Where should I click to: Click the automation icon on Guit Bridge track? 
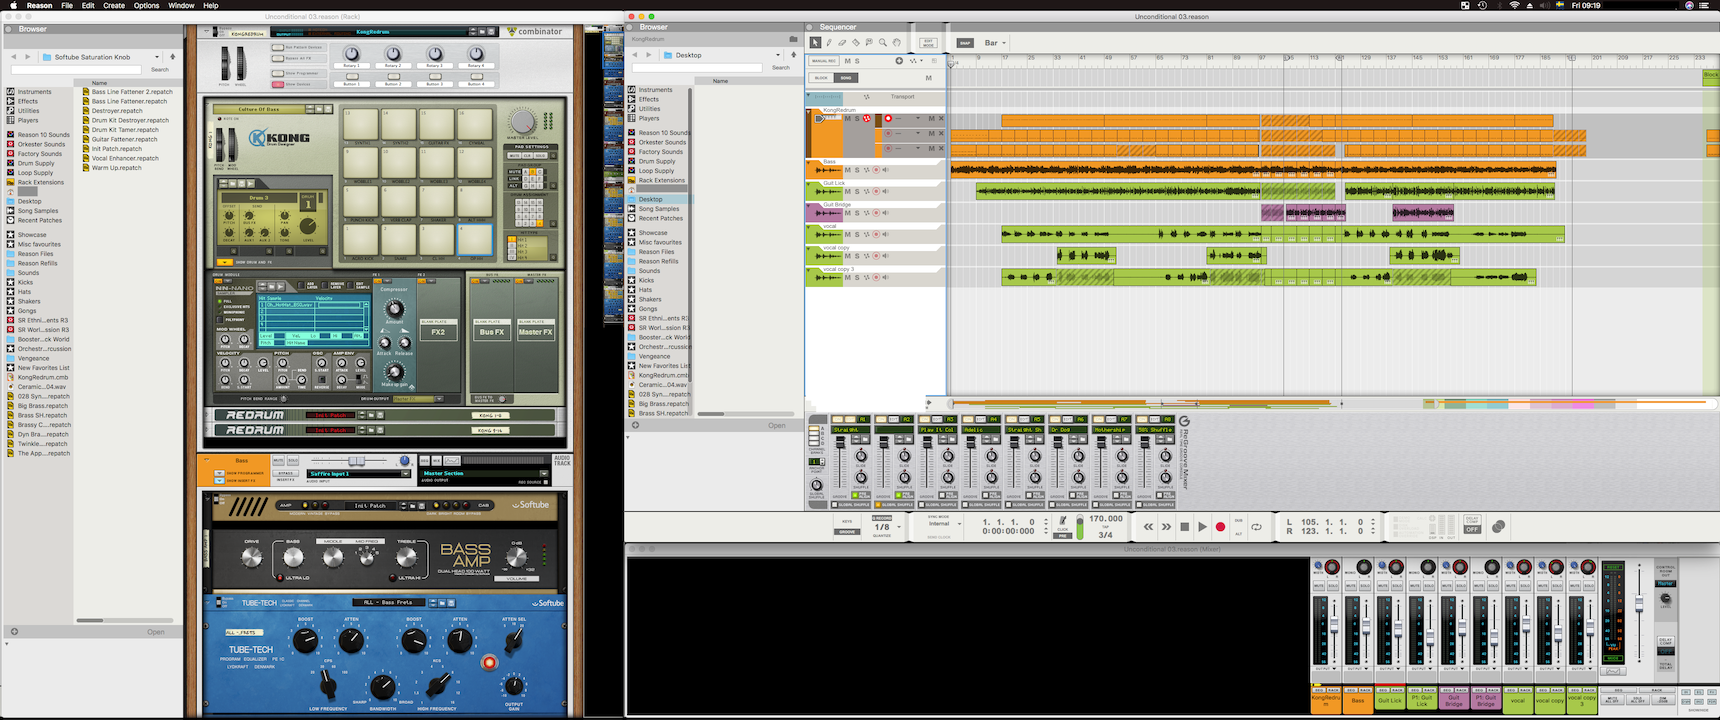coord(866,213)
